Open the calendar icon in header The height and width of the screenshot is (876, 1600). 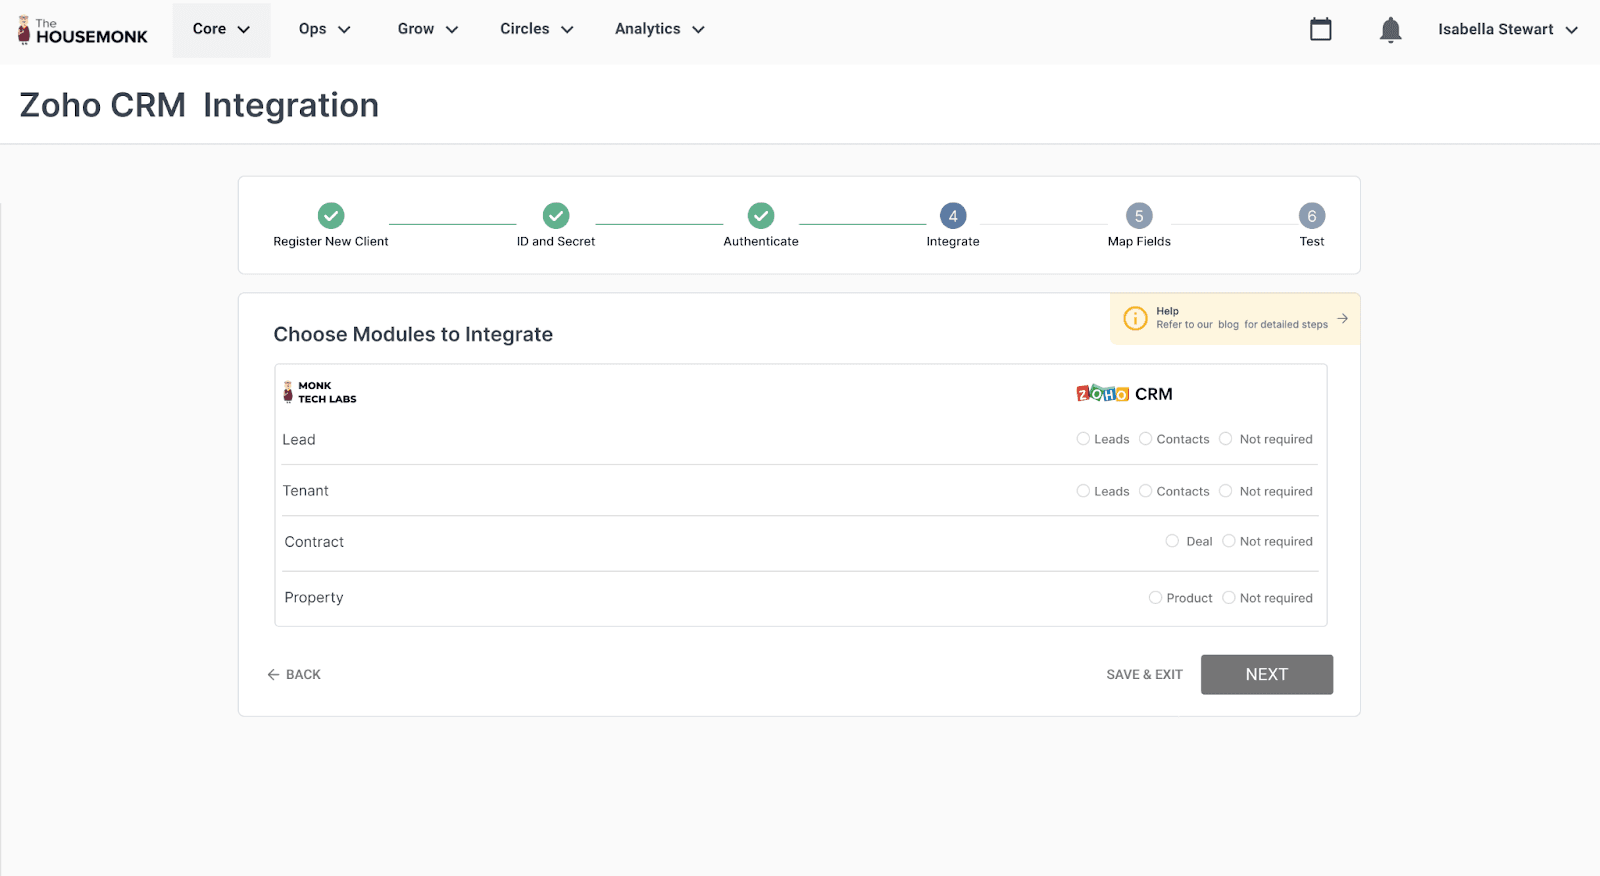[1320, 30]
